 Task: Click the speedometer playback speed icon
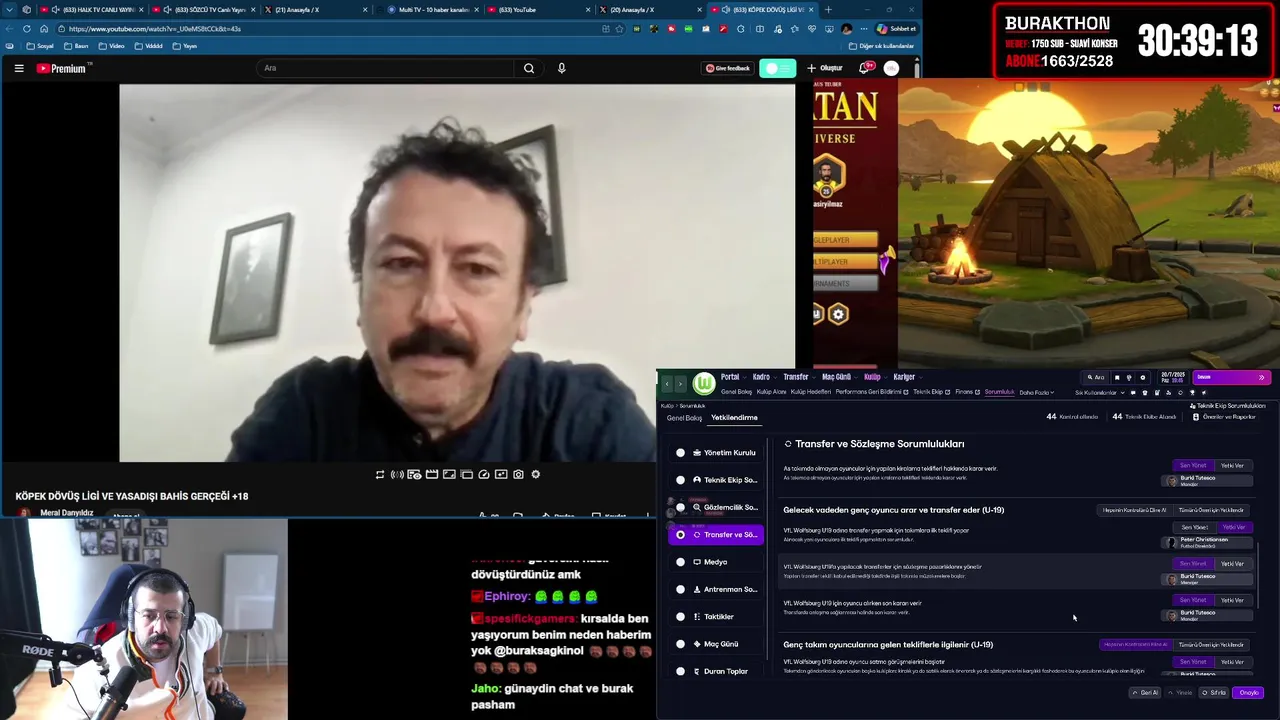click(x=484, y=474)
